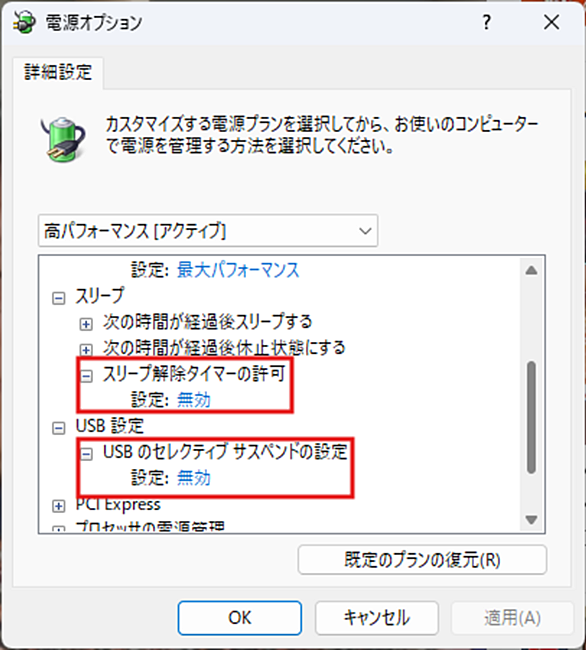Click 無効 value under USB selective suspend
This screenshot has width=586, height=650.
click(x=194, y=478)
